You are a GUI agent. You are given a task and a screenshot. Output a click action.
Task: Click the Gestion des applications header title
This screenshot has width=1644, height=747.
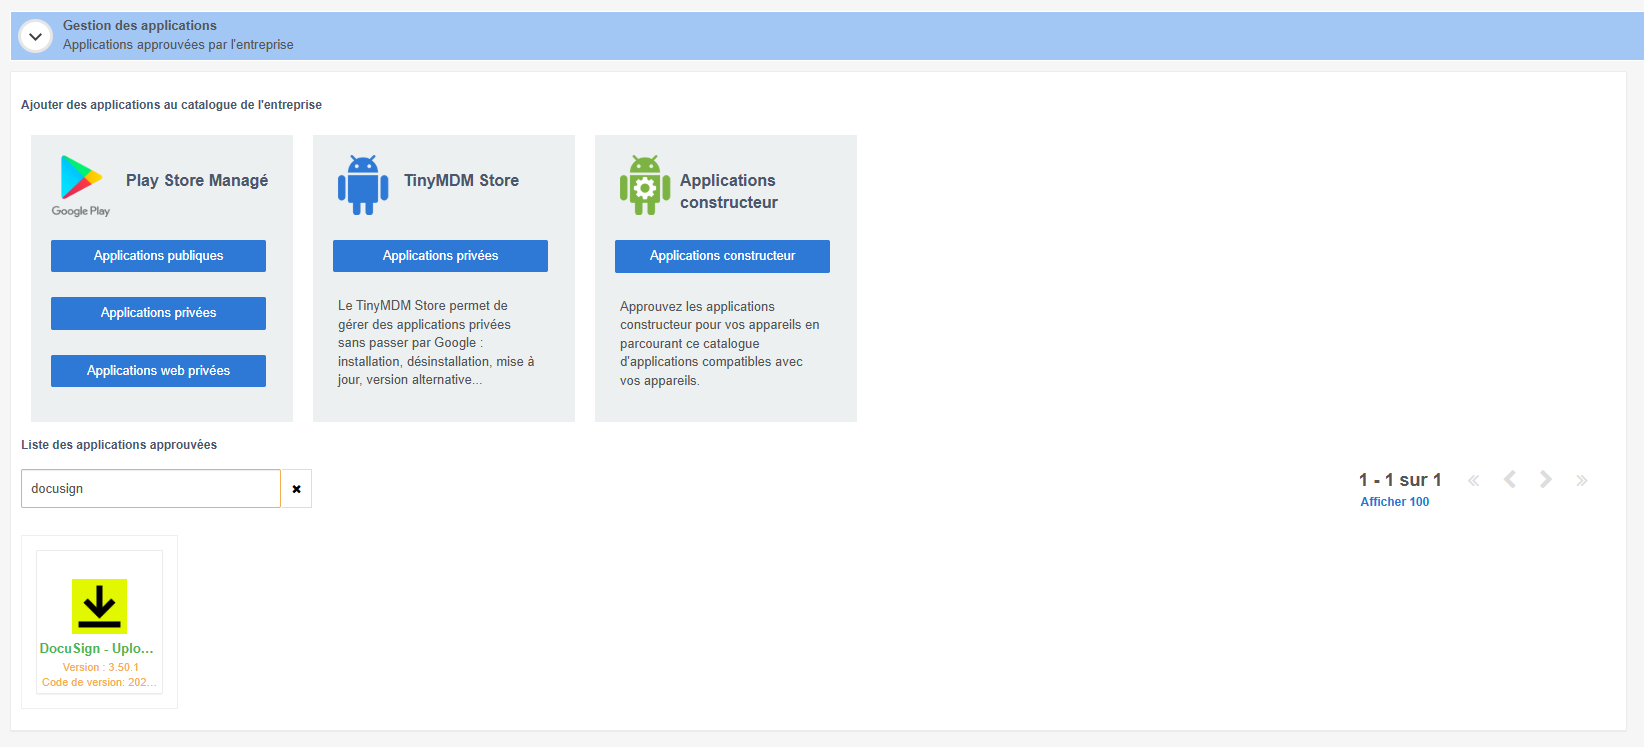point(140,26)
